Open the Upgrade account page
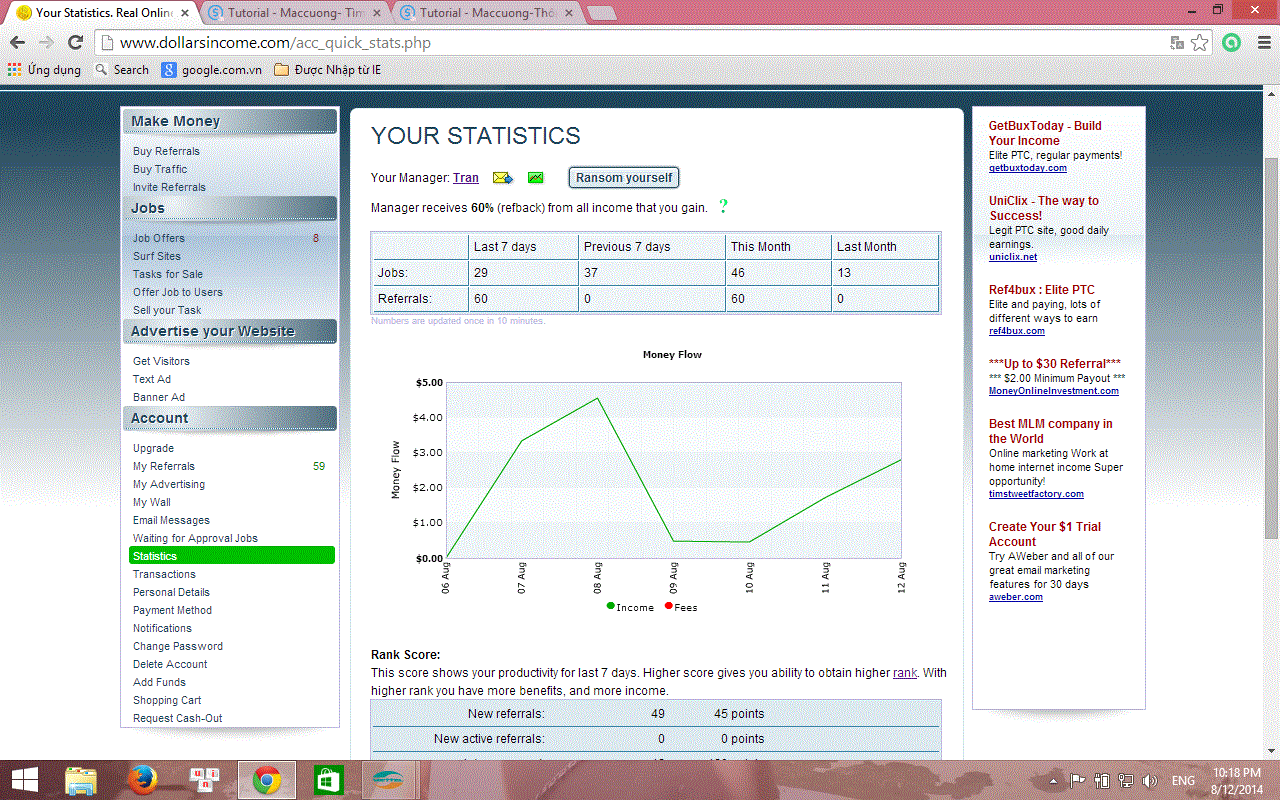 (153, 449)
